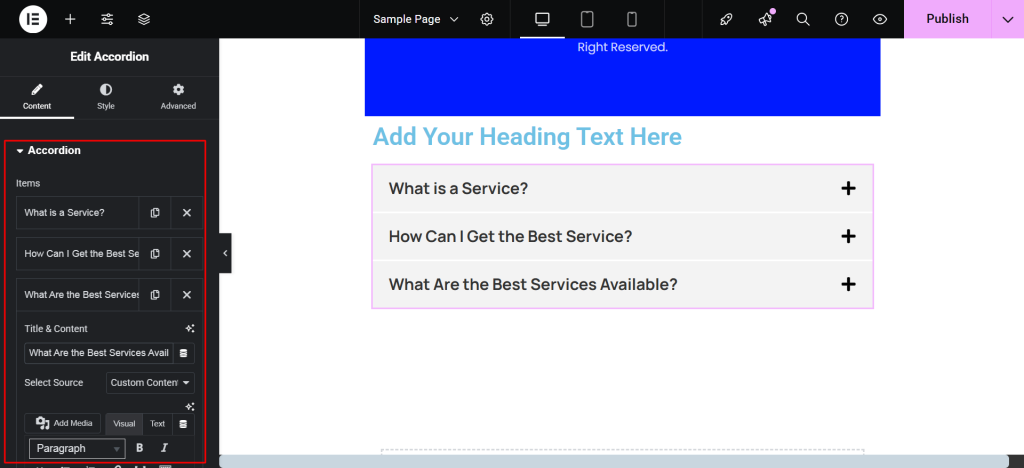Open the Finder search icon
Screen dimensions: 1024x468
[x=803, y=19]
